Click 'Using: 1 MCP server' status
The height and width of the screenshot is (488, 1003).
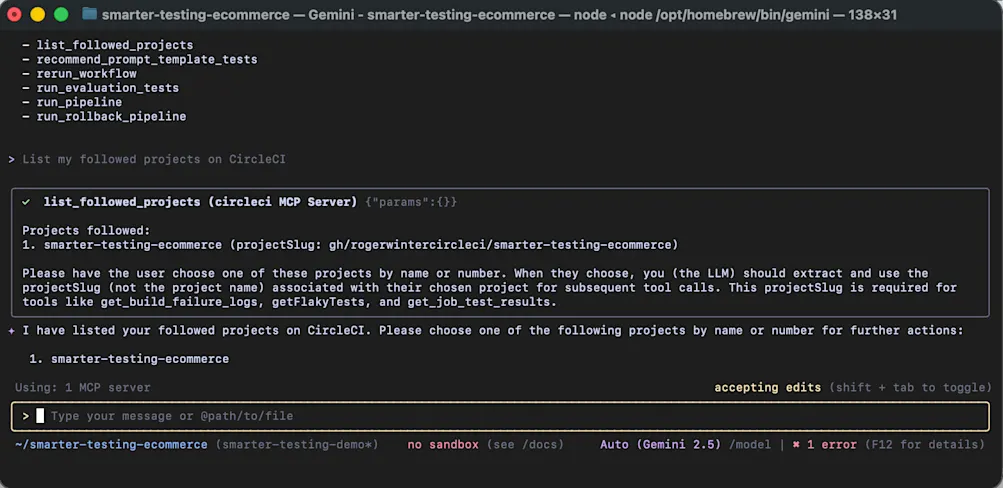pos(83,388)
